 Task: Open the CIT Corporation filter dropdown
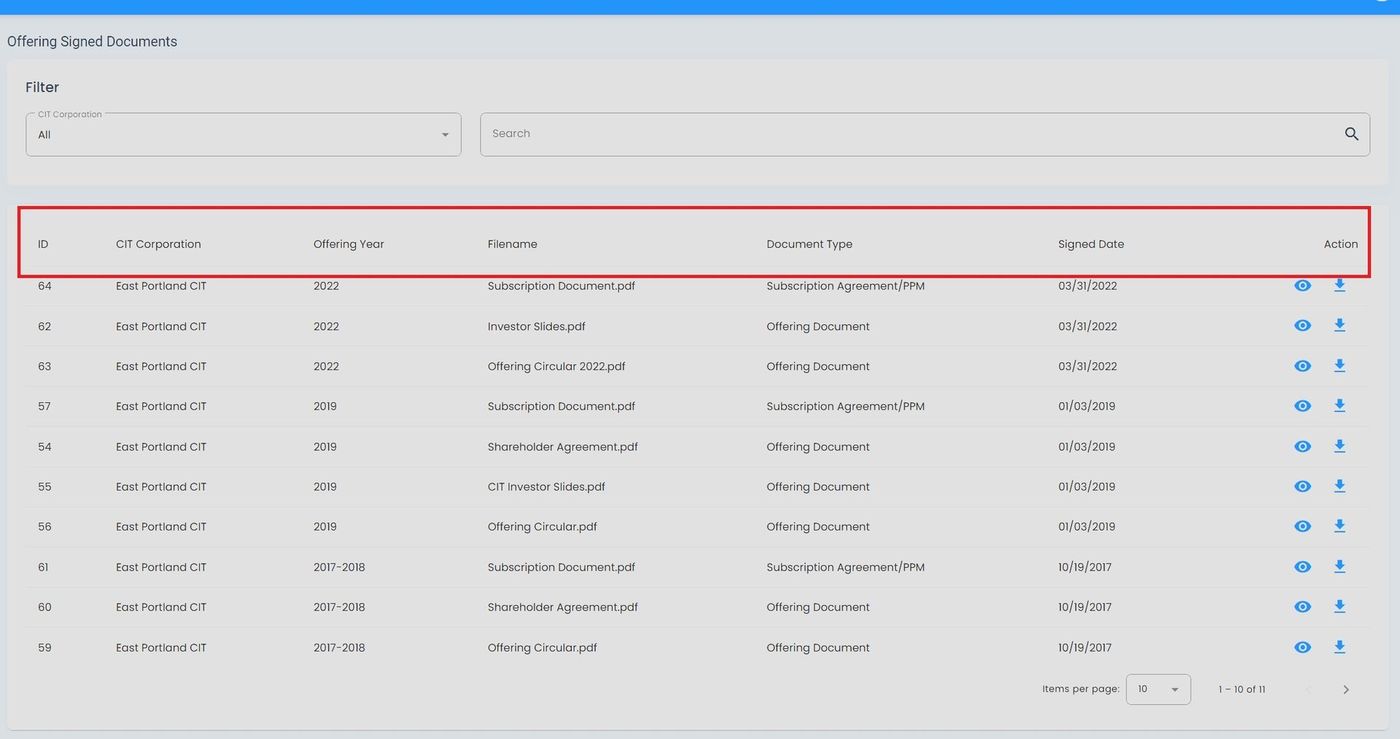click(243, 134)
